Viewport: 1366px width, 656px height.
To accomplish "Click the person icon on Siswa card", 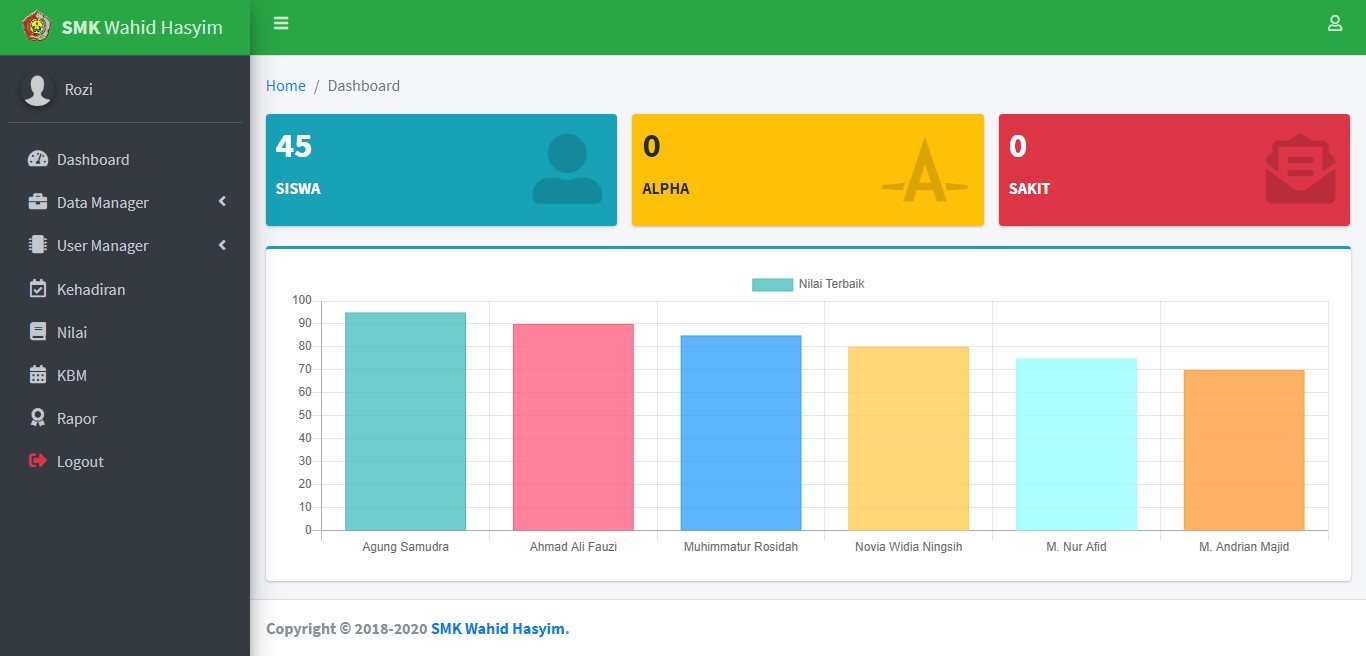I will coord(567,169).
